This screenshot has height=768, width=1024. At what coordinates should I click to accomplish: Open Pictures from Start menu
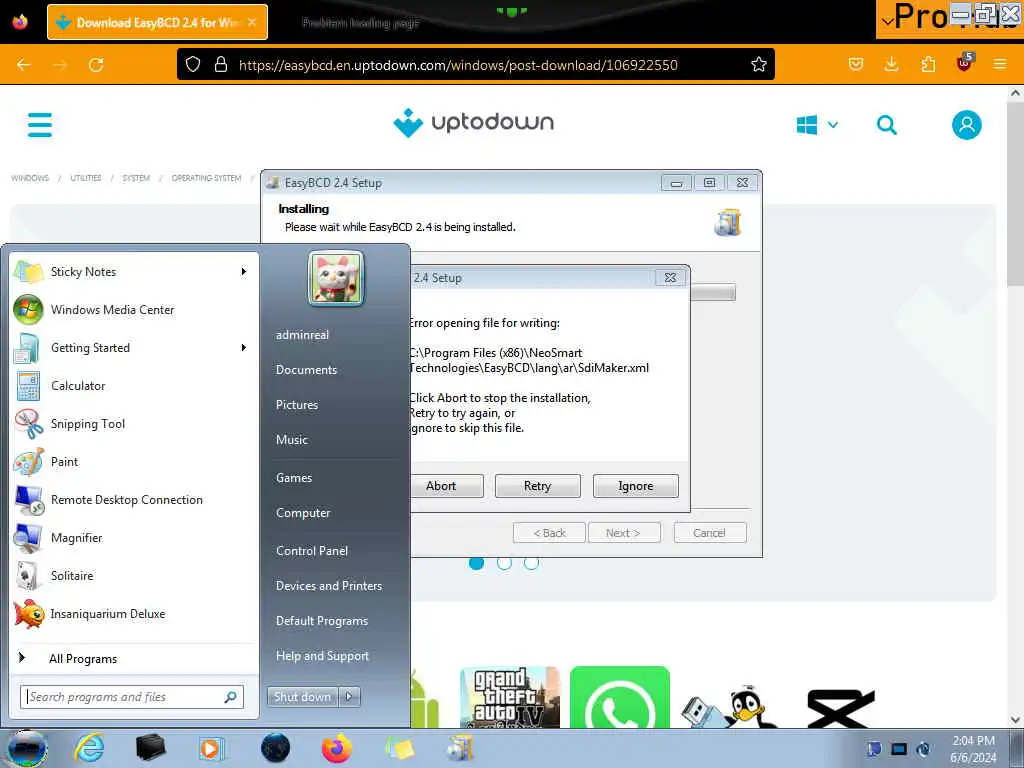pyautogui.click(x=297, y=405)
